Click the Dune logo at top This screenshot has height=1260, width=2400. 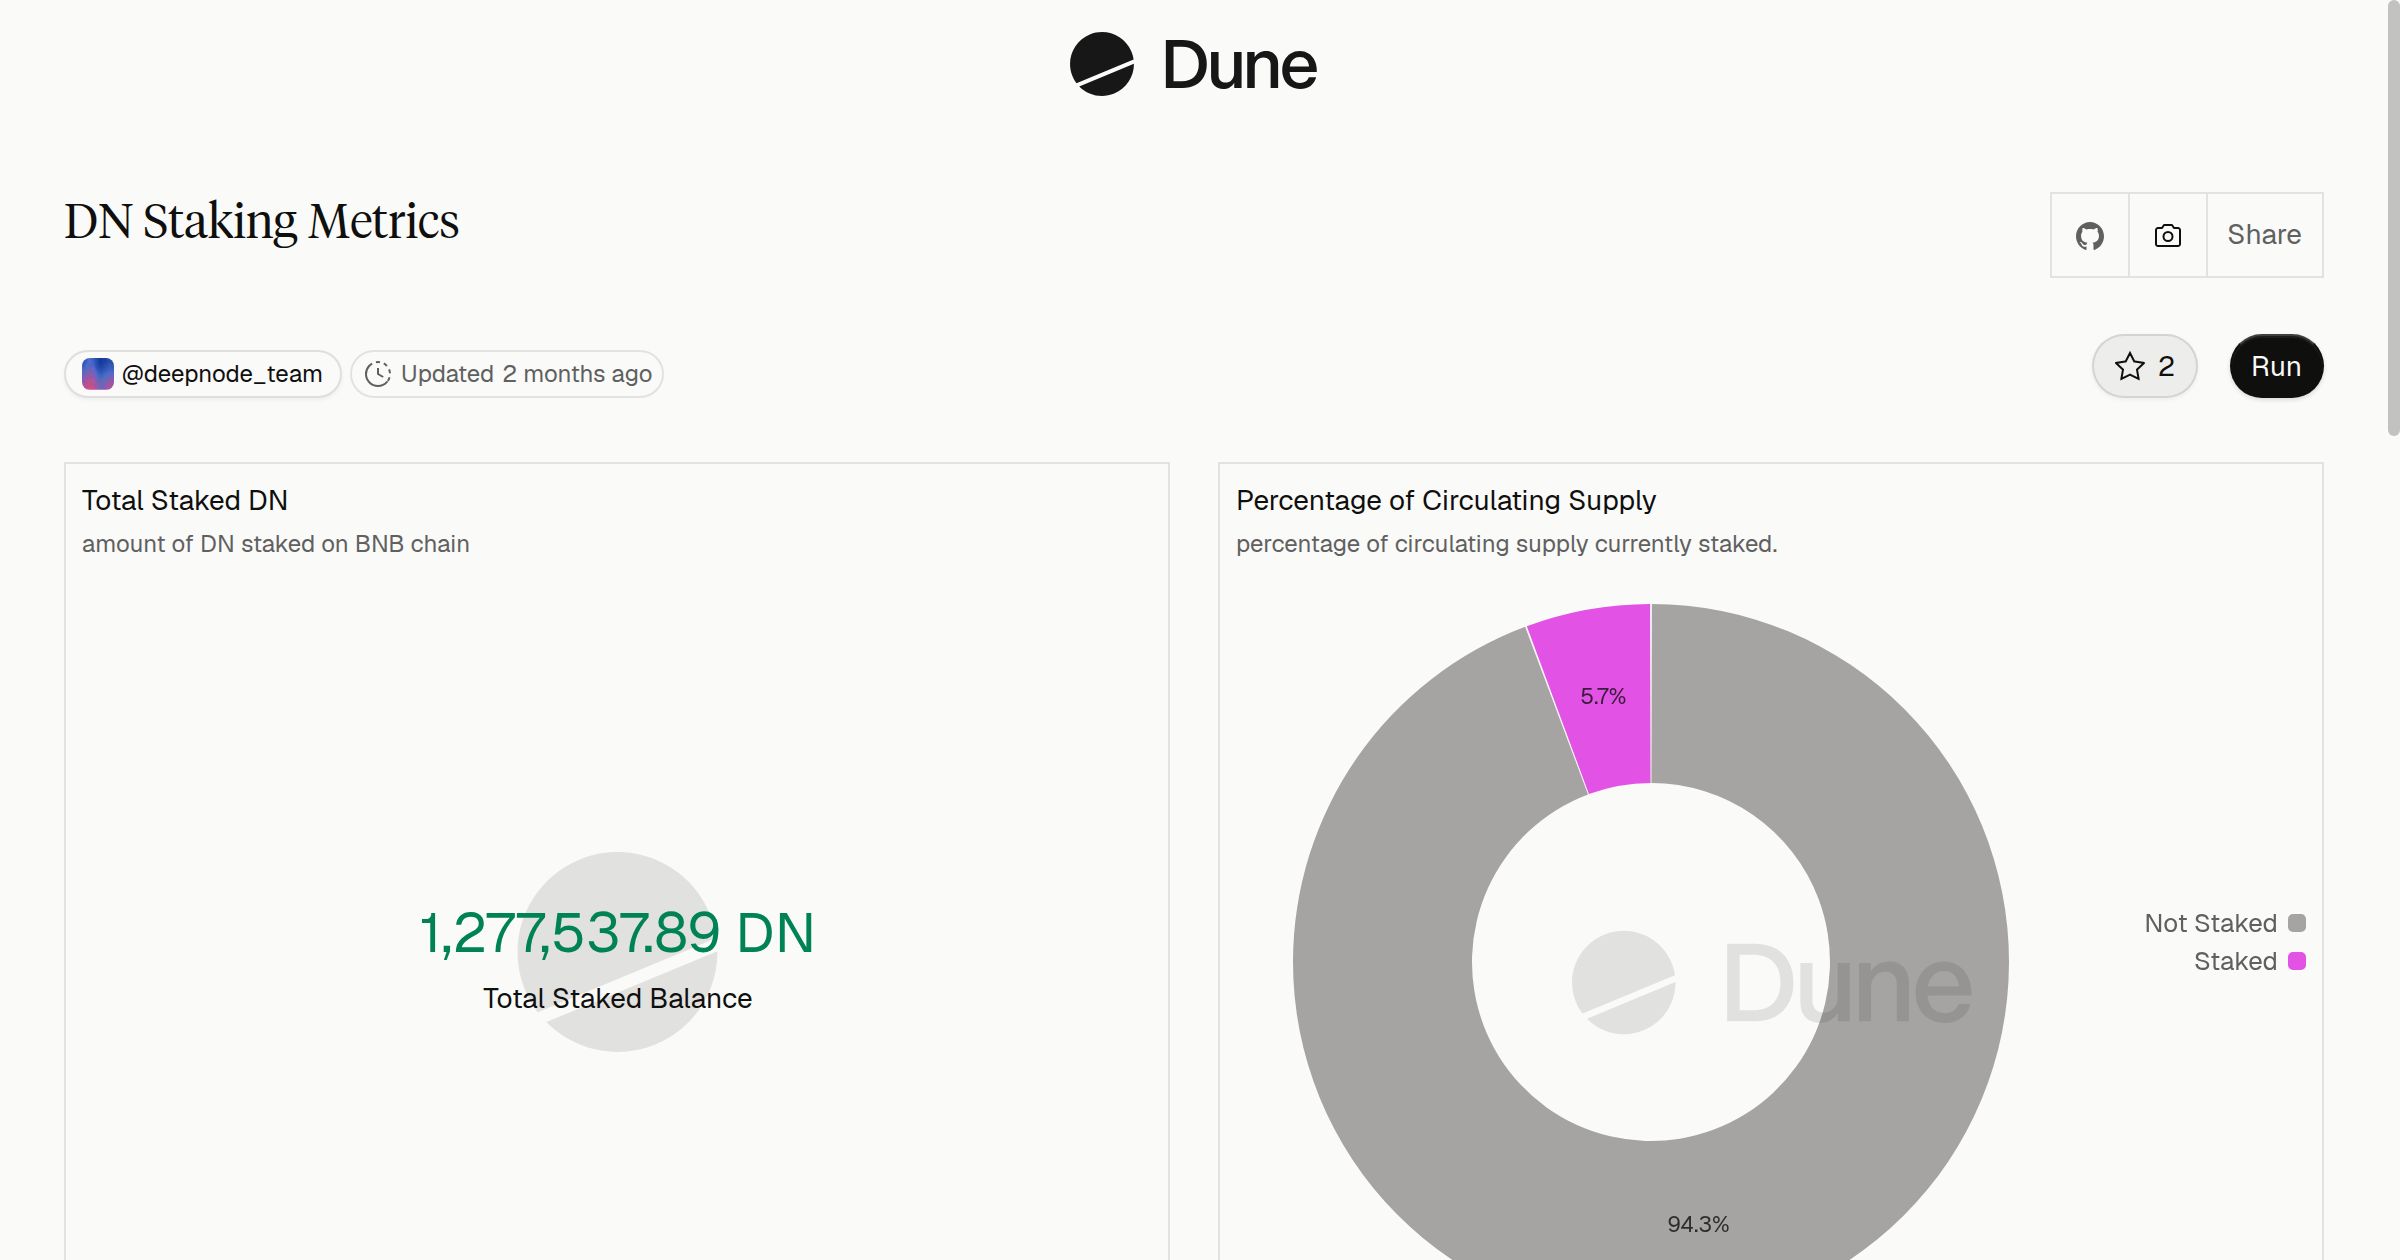click(1193, 64)
